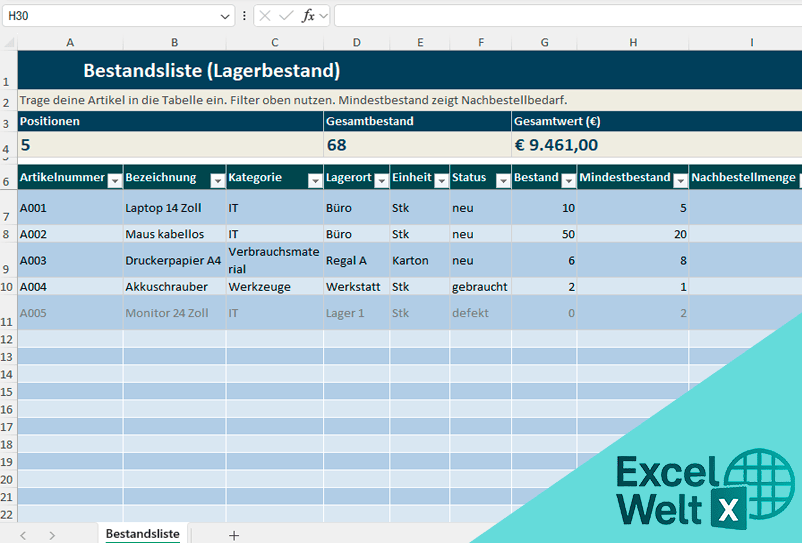Select cell 'Maus kabellos'
Image resolution: width=802 pixels, height=543 pixels.
174,234
